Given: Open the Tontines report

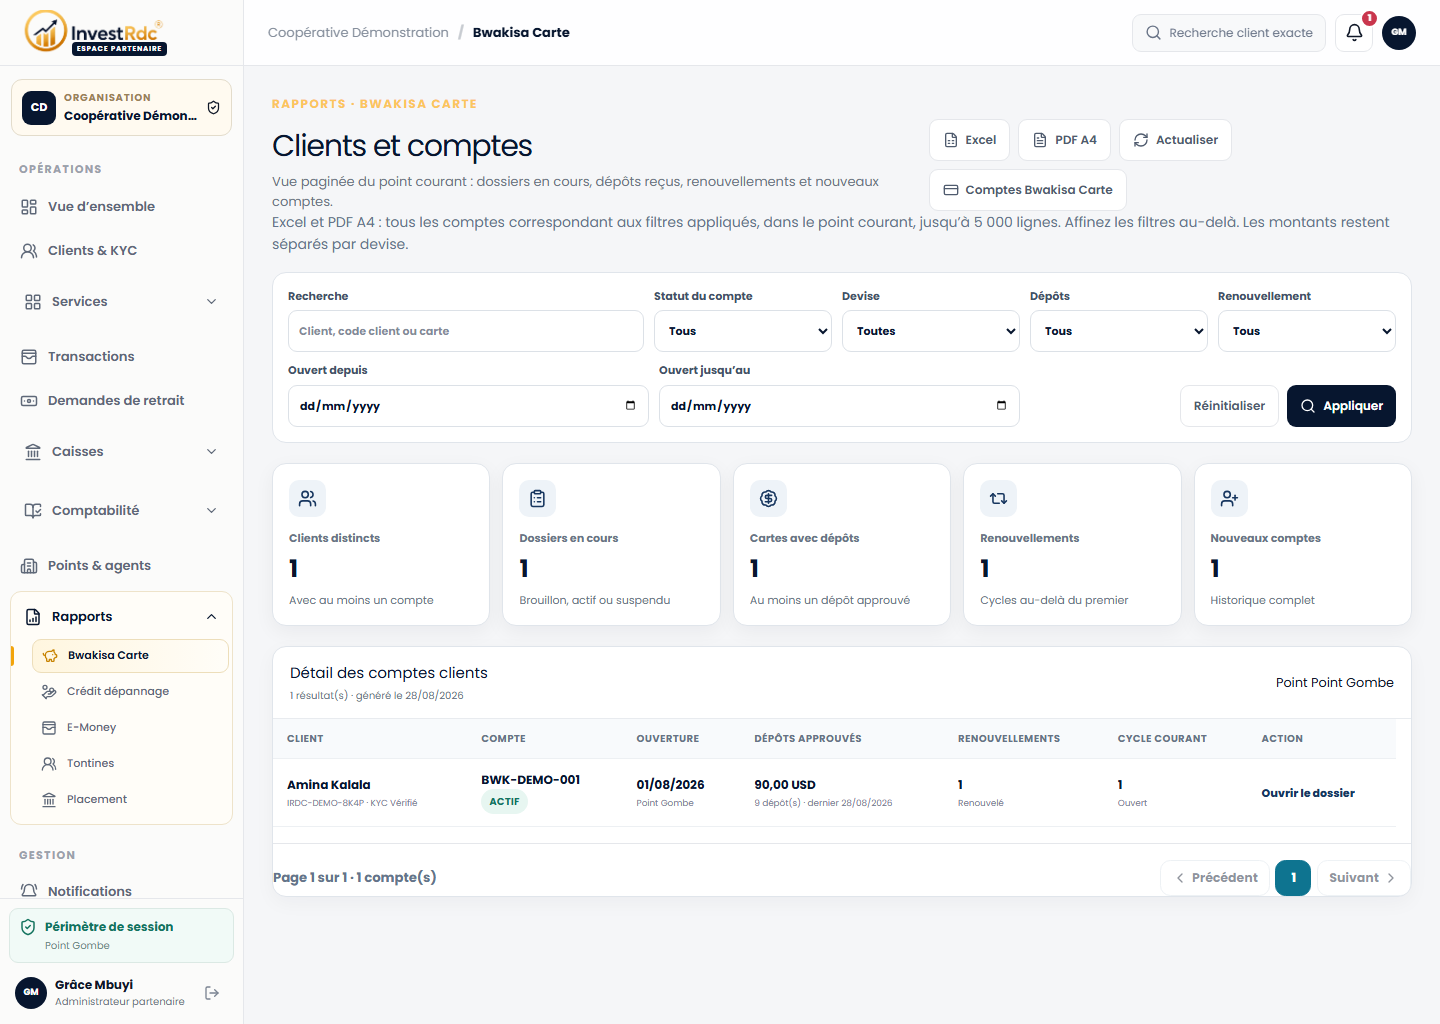Looking at the screenshot, I should pyautogui.click(x=130, y=763).
